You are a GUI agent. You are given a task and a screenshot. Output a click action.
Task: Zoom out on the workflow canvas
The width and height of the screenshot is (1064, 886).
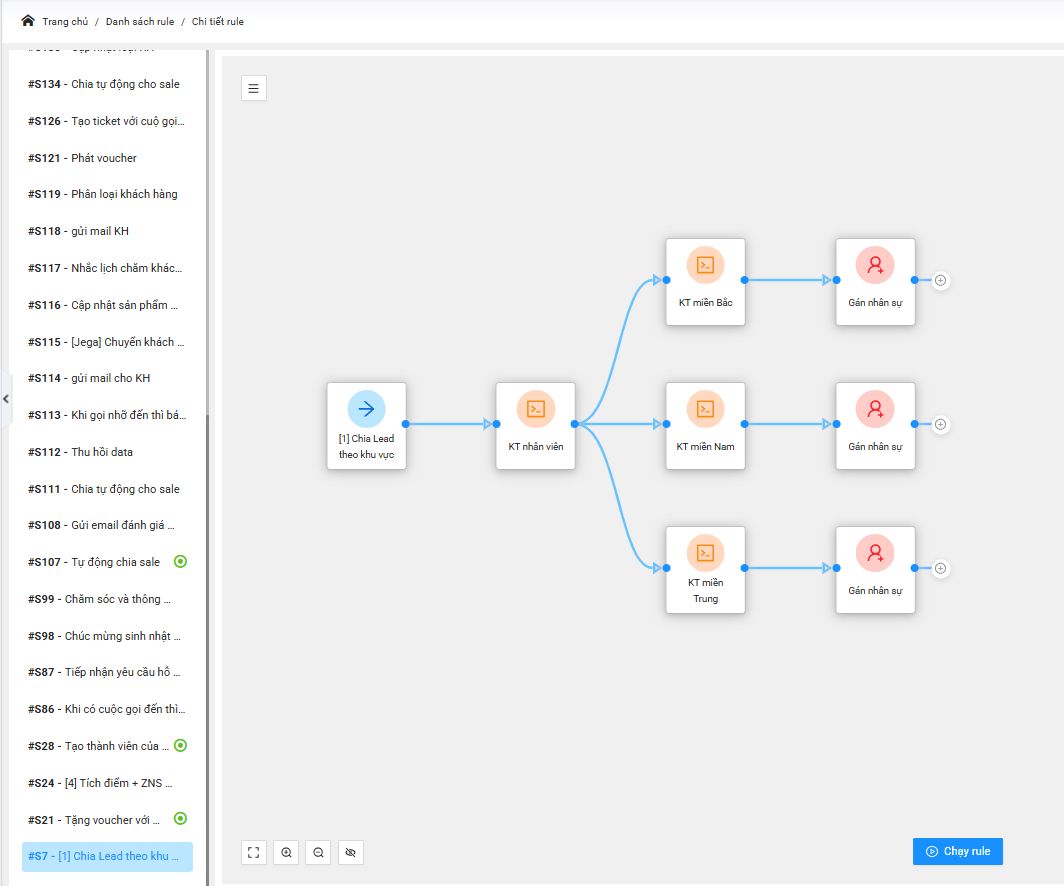coord(319,852)
